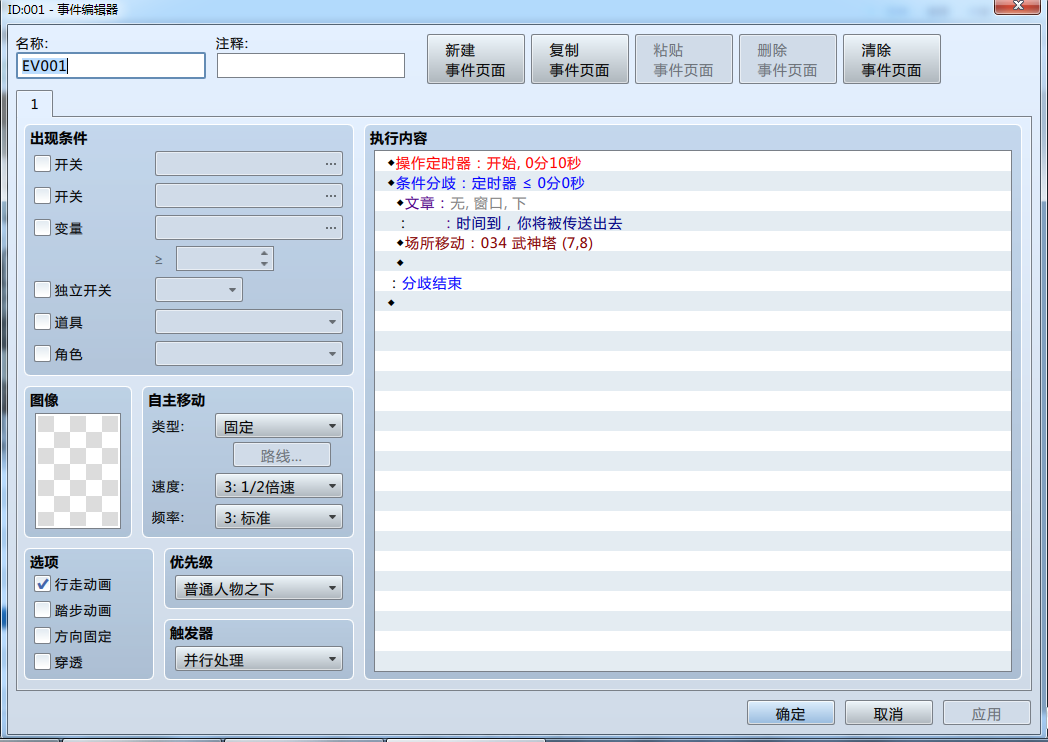This screenshot has width=1048, height=742.
Task: Check the 穿透 option
Action: [x=42, y=662]
